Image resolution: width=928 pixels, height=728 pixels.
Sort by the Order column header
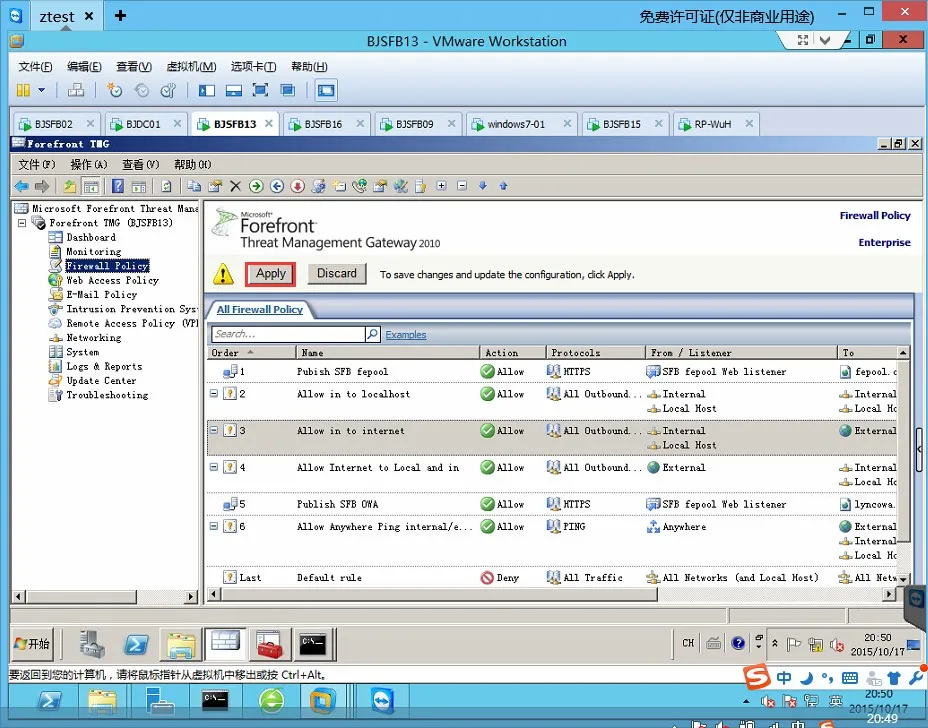click(x=251, y=353)
